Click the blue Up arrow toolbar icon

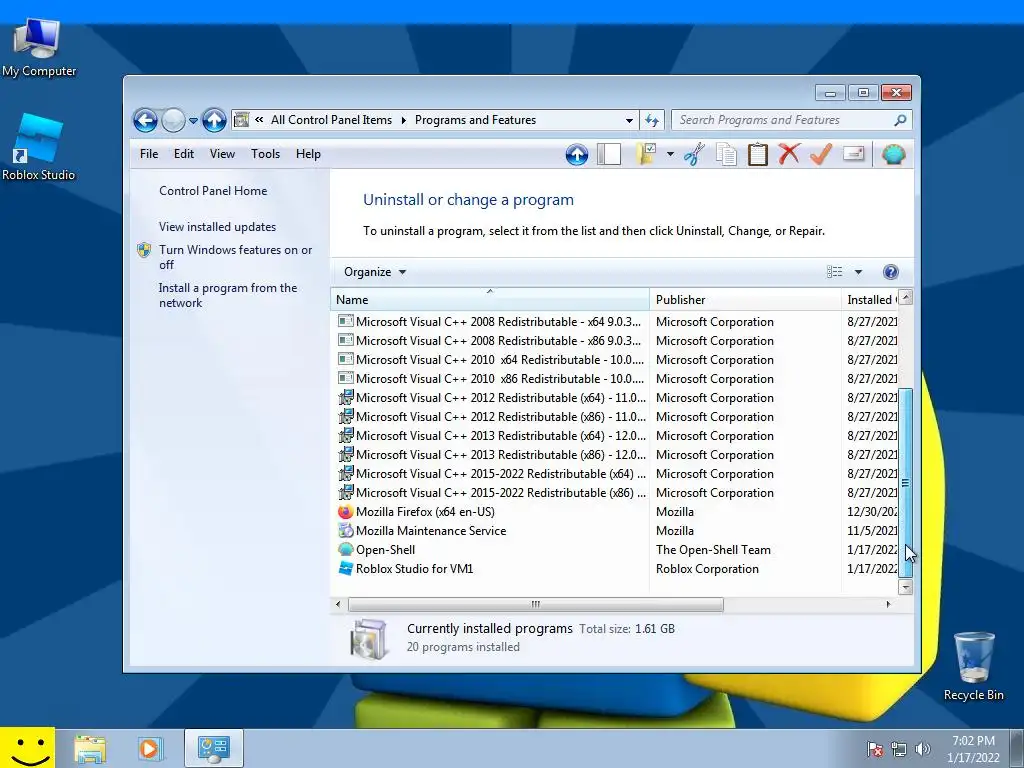(577, 155)
